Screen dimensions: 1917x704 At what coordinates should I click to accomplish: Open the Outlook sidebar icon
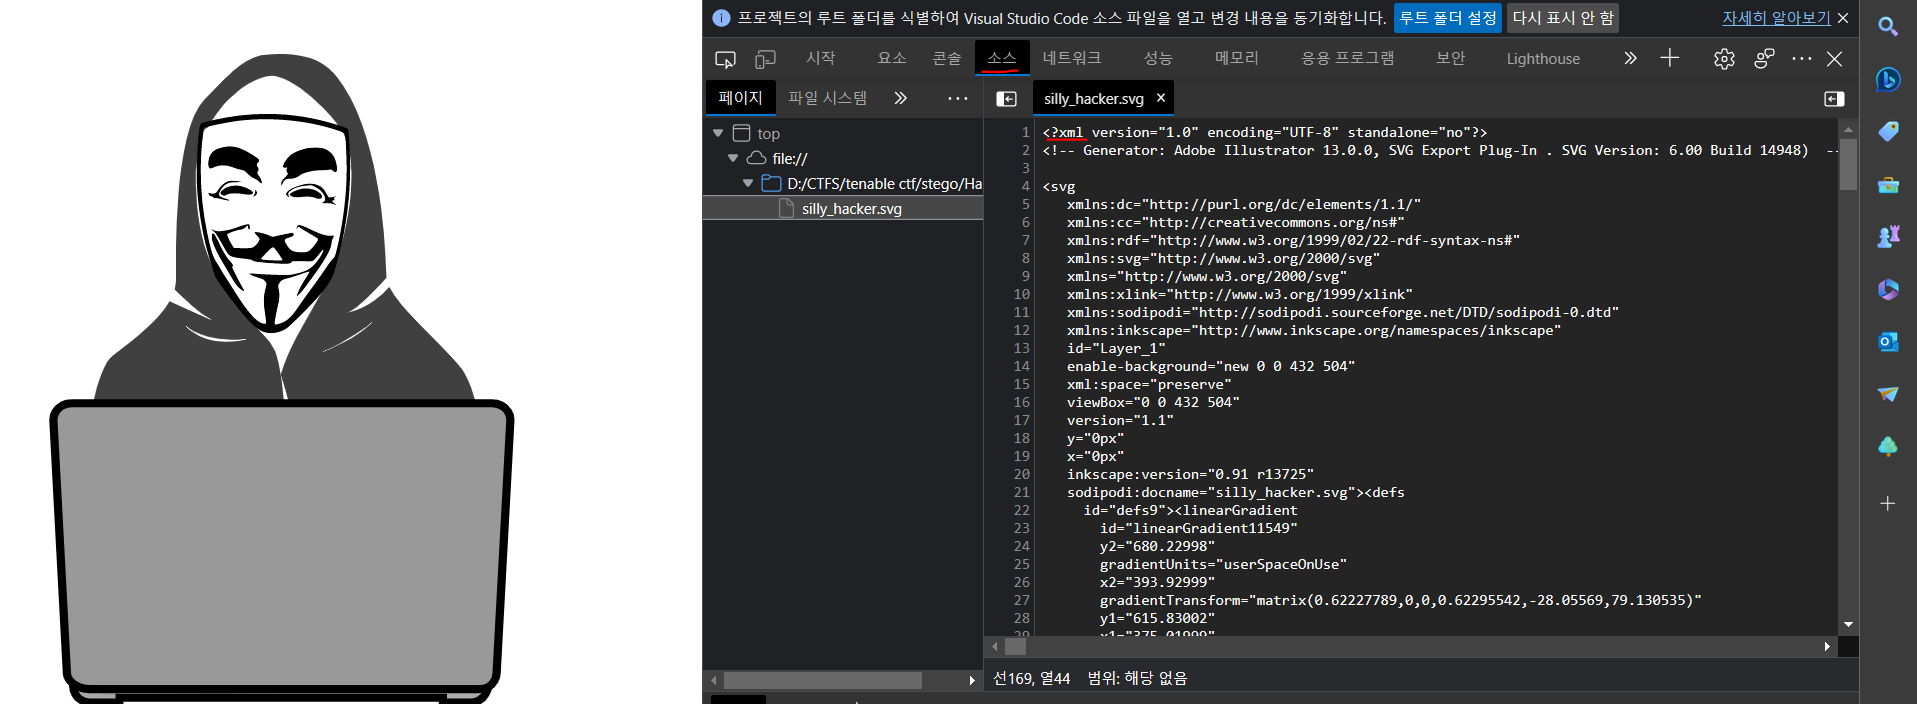coord(1888,342)
